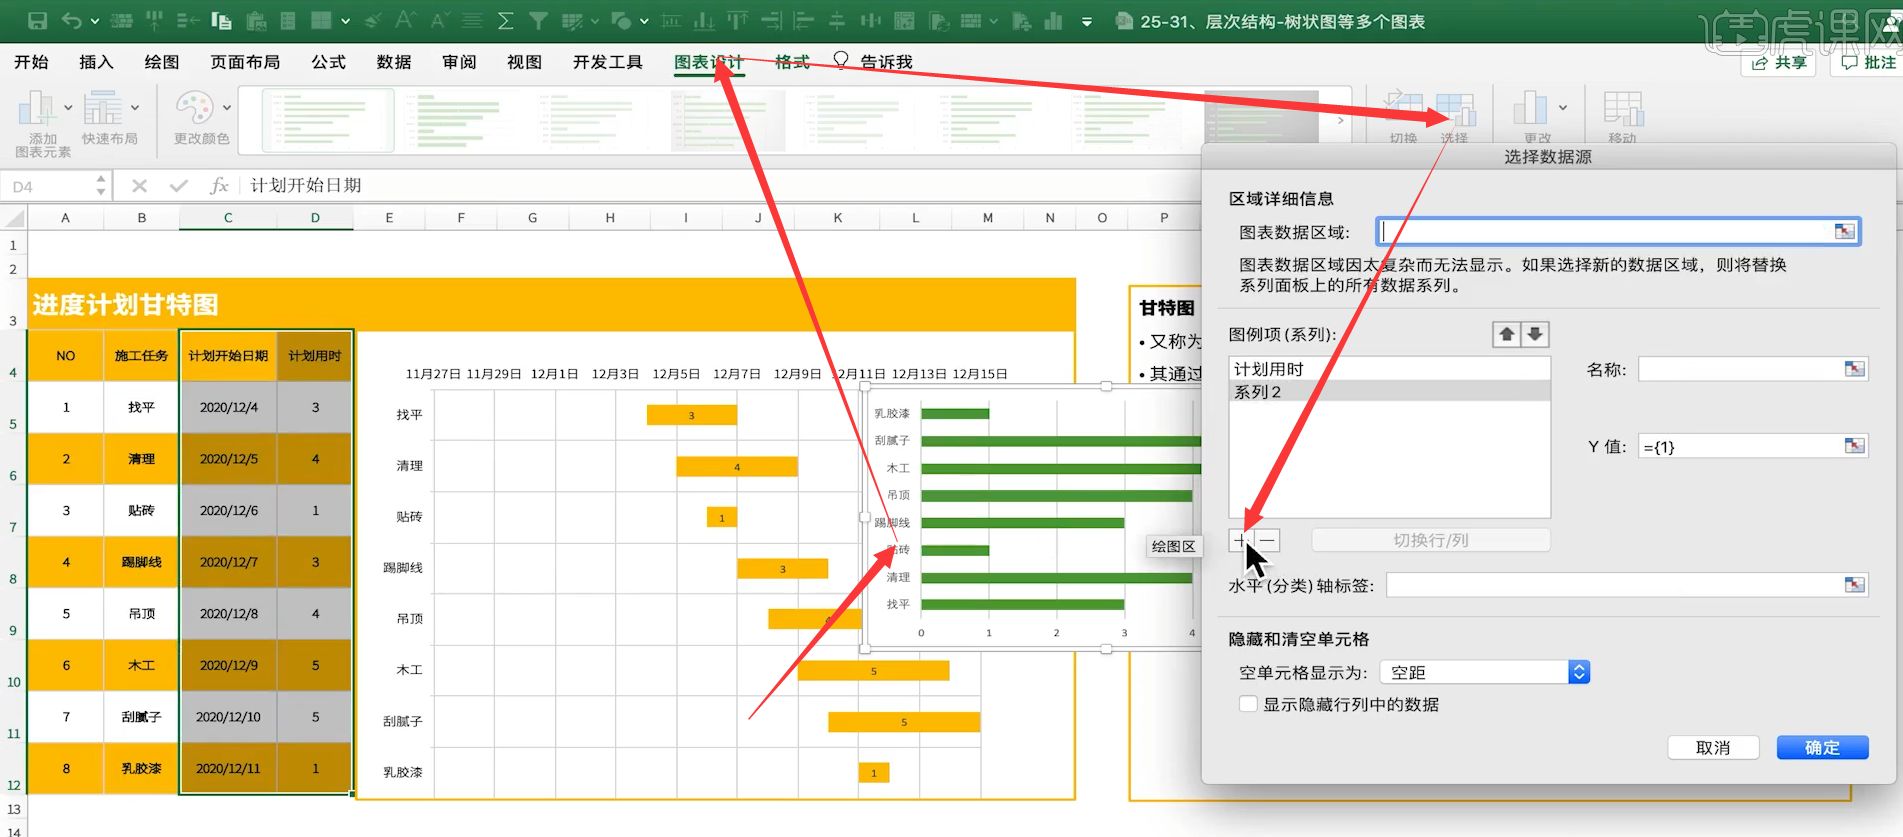Image resolution: width=1903 pixels, height=837 pixels.
Task: Move series up with arrow button
Action: 1506,334
